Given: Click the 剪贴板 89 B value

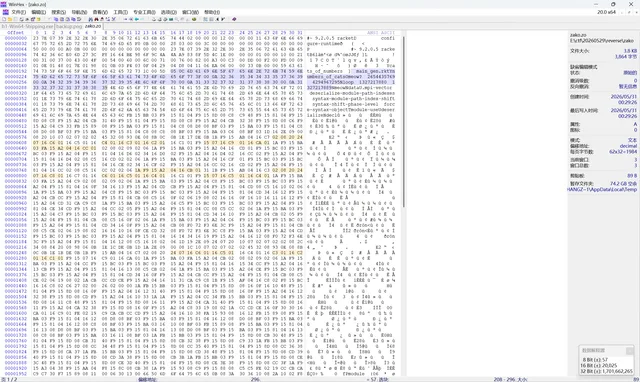Looking at the screenshot, I should [632, 176].
